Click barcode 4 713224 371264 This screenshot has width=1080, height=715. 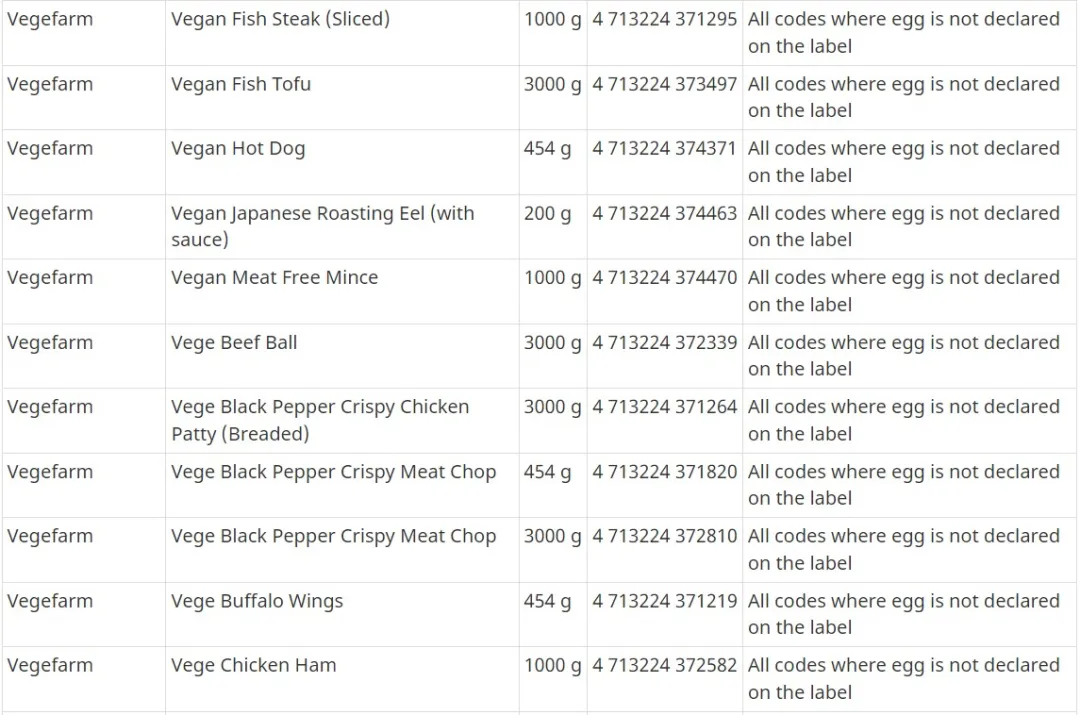click(665, 407)
